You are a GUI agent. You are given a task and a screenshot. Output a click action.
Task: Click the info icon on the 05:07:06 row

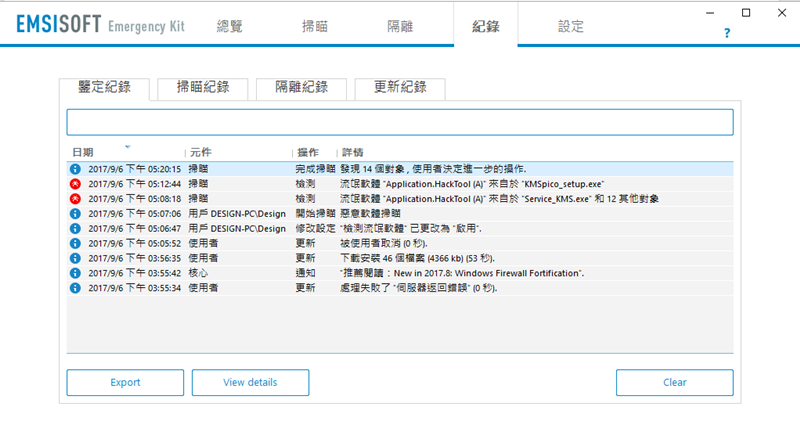coord(75,214)
